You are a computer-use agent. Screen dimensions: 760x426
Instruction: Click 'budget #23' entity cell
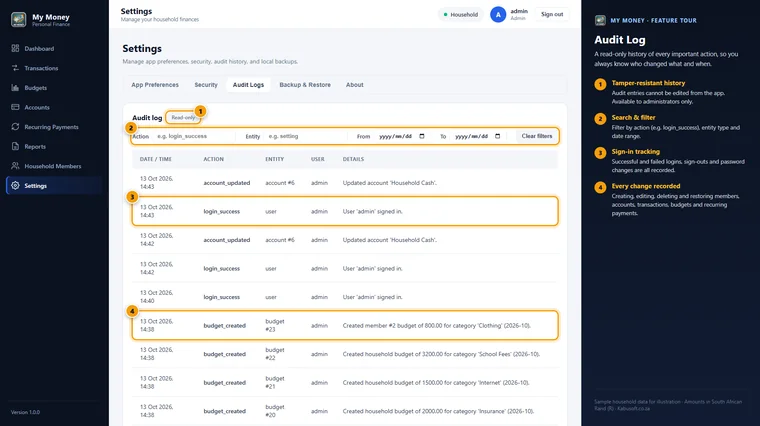pyautogui.click(x=275, y=325)
